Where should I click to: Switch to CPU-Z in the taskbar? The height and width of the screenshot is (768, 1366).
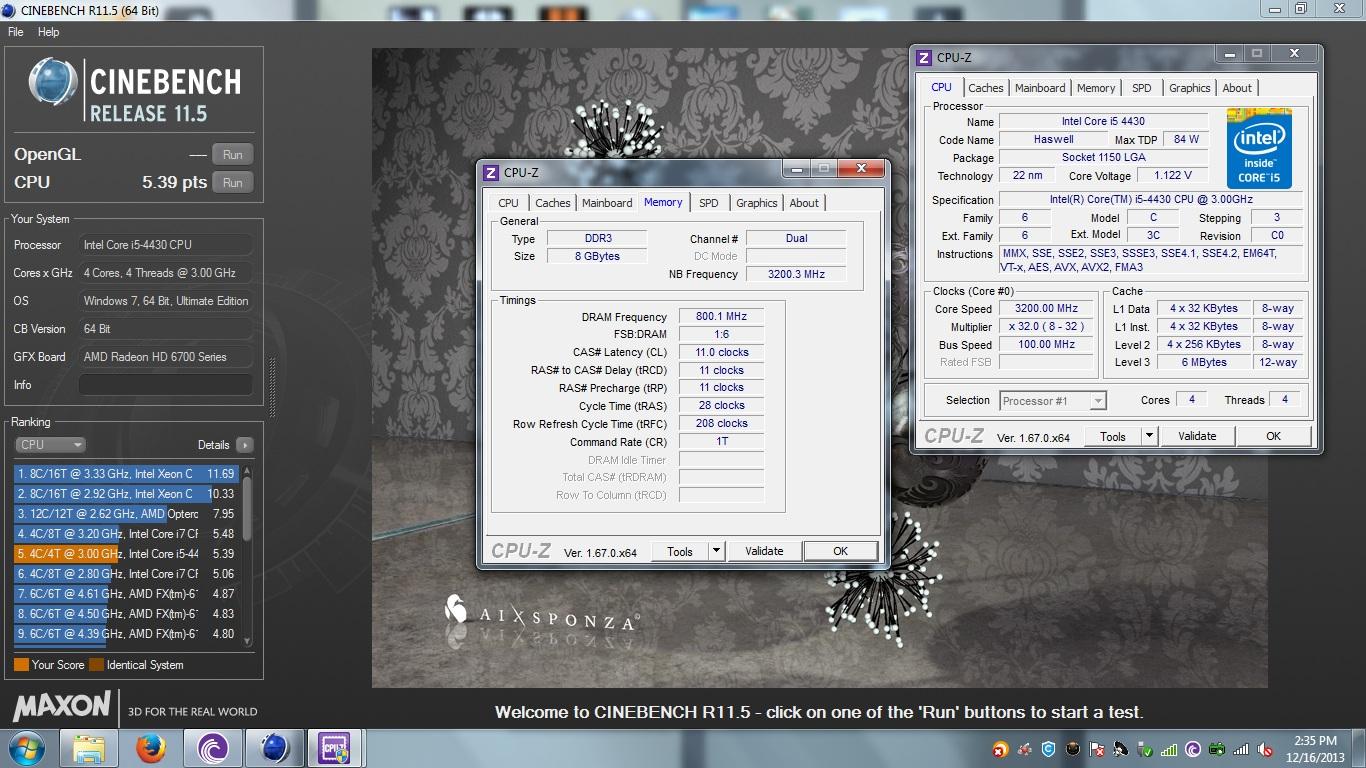334,748
